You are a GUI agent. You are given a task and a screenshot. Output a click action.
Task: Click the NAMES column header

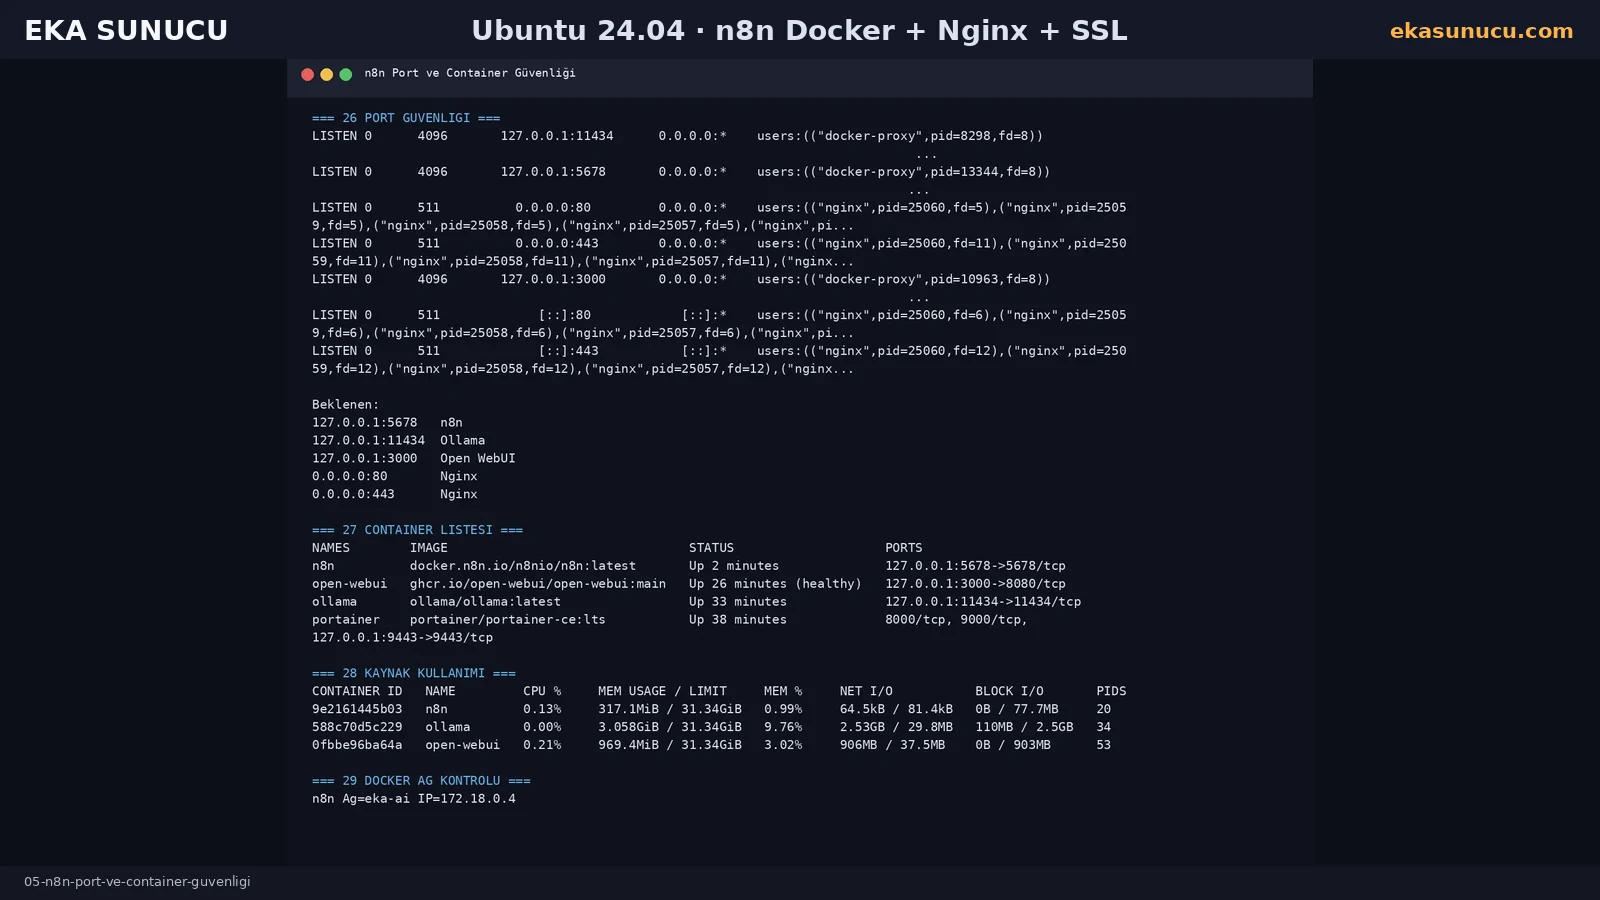tap(331, 548)
